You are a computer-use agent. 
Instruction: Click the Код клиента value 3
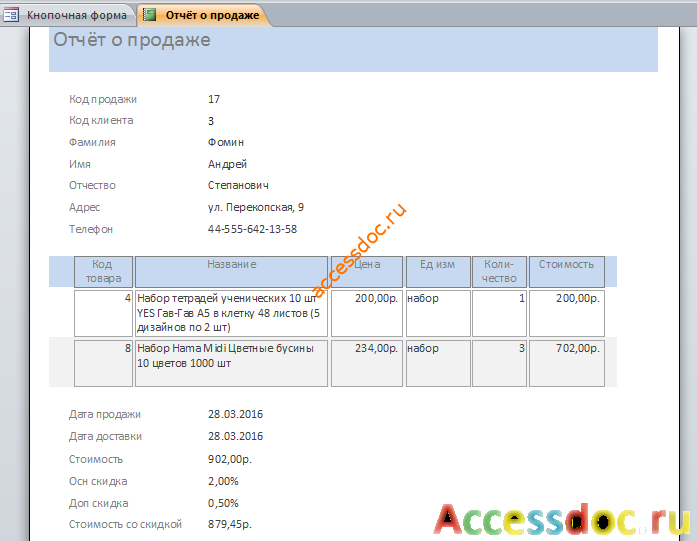click(x=211, y=121)
